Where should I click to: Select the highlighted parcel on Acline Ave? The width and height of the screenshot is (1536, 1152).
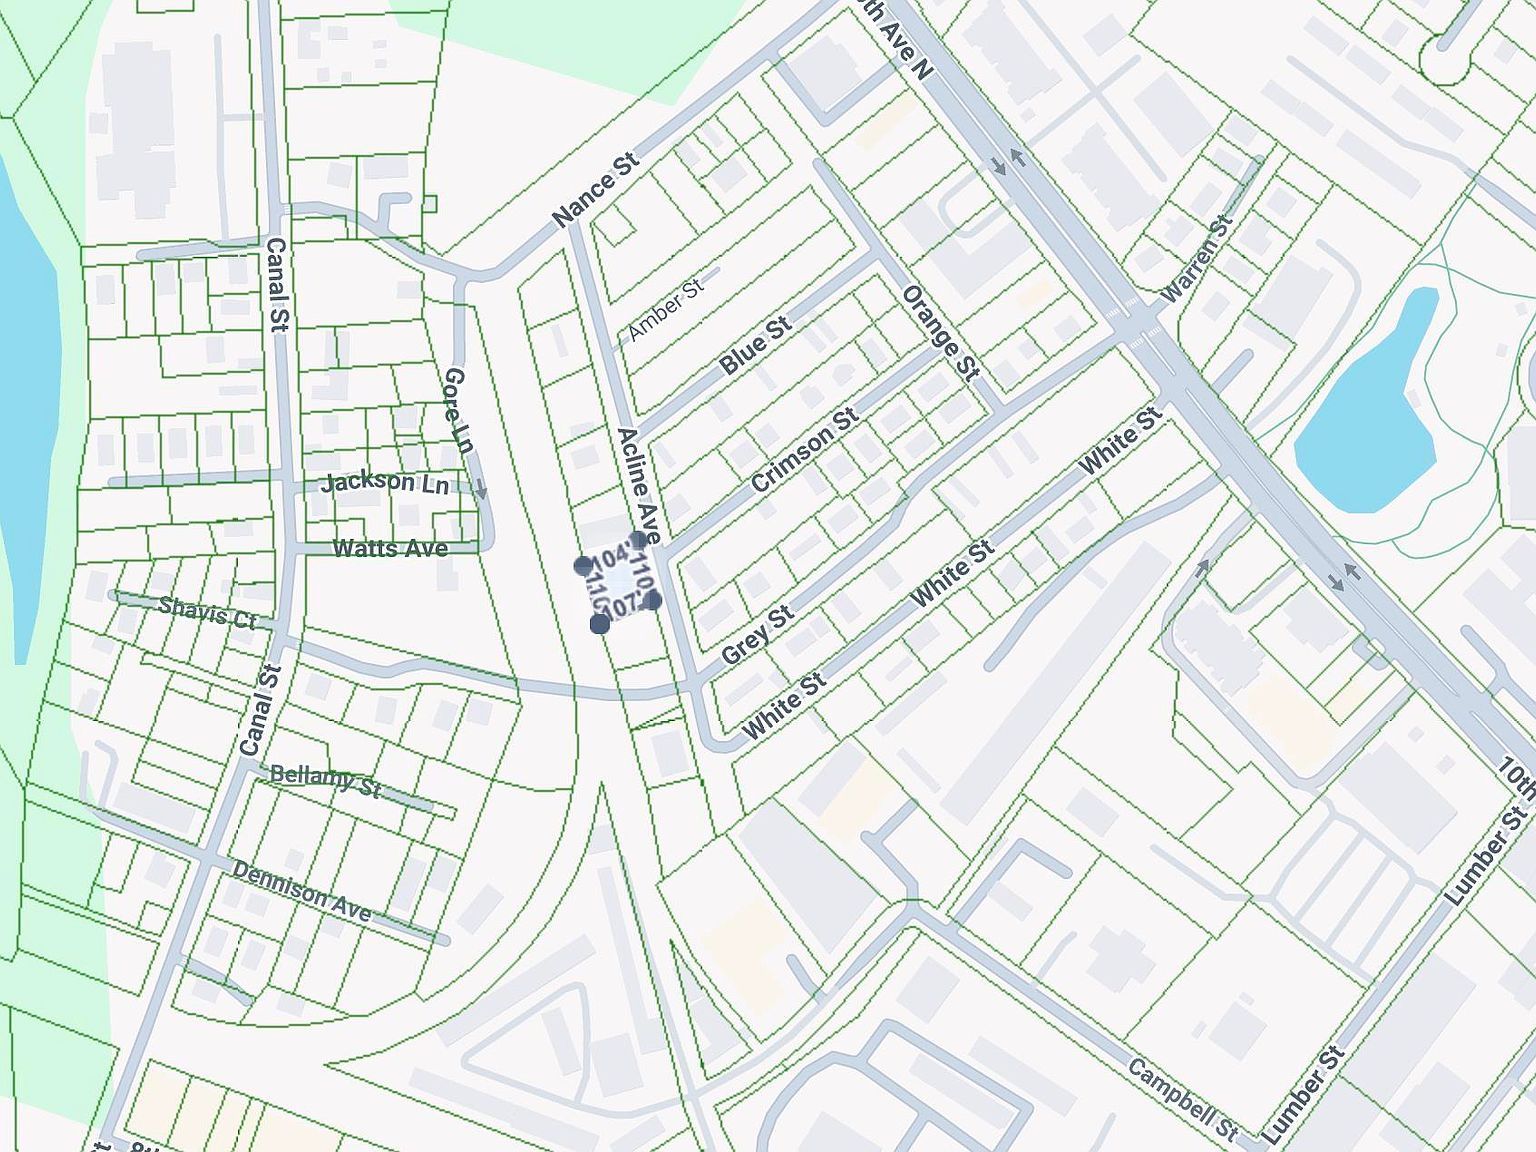618,582
